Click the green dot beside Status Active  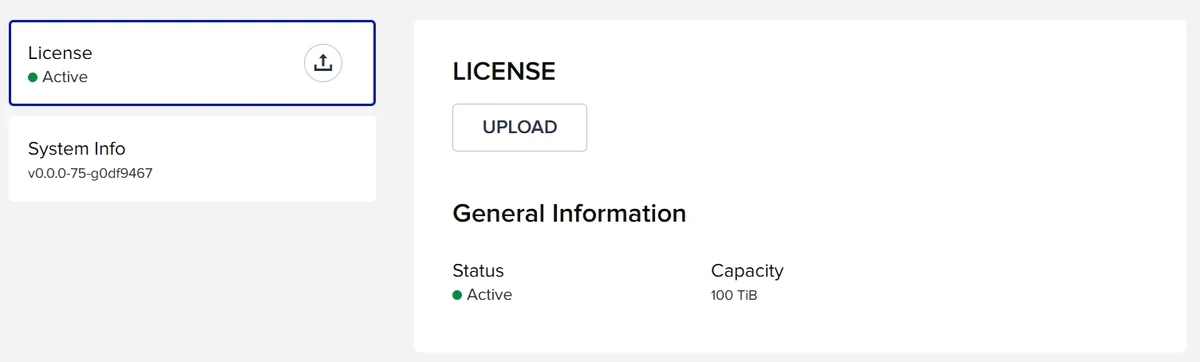tap(457, 295)
